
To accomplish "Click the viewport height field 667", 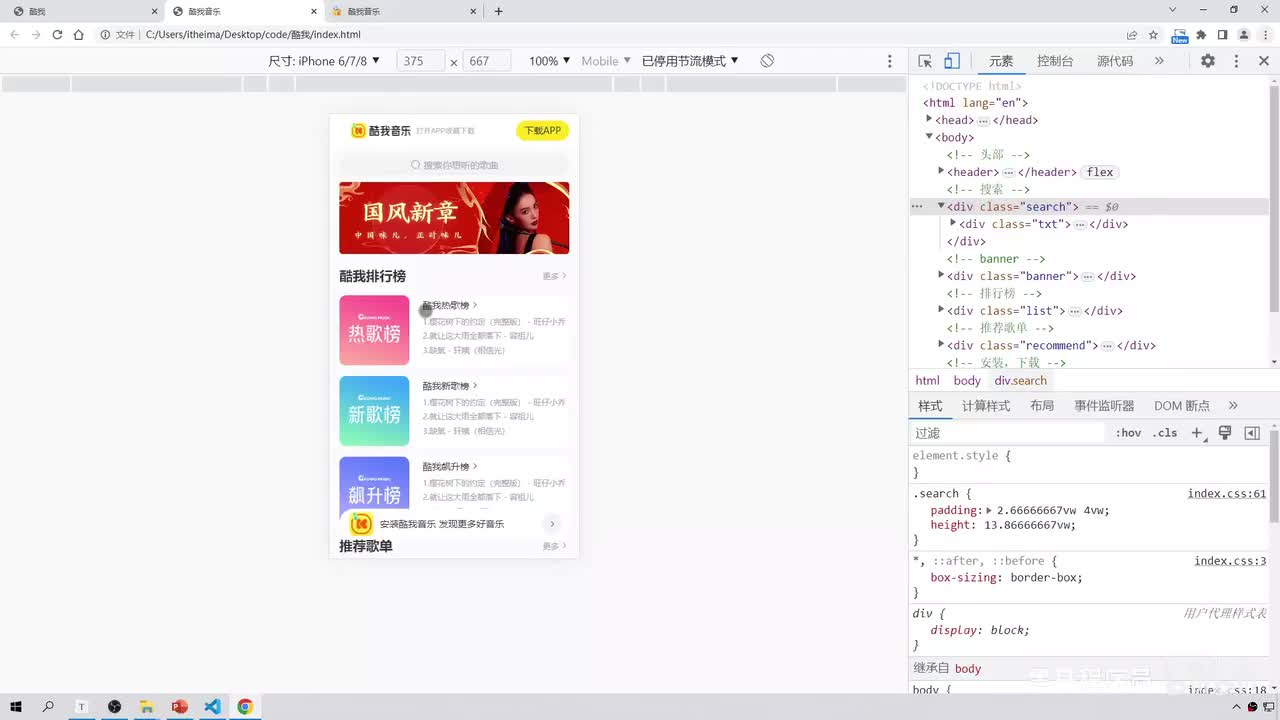I will pyautogui.click(x=487, y=61).
